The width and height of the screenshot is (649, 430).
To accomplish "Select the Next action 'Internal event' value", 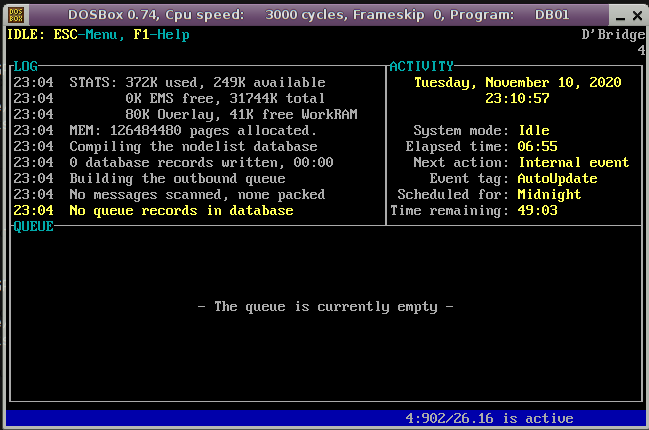I will point(573,162).
